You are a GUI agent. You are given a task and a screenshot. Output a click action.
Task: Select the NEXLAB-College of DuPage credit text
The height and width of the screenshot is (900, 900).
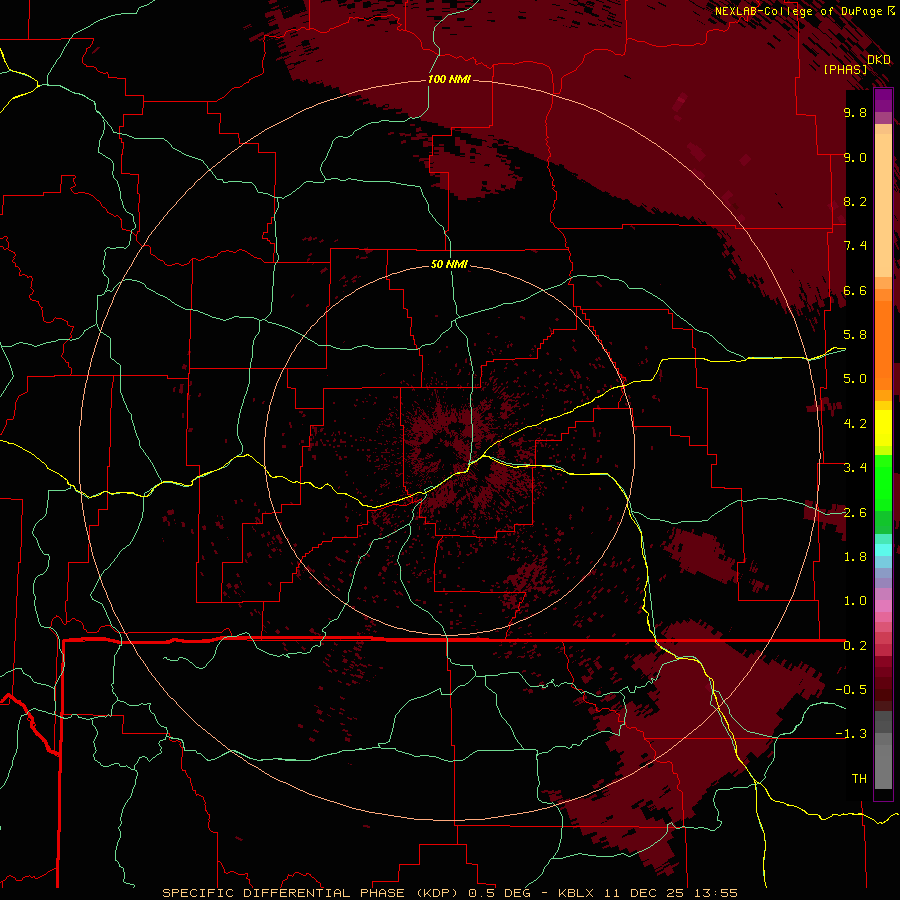point(798,11)
